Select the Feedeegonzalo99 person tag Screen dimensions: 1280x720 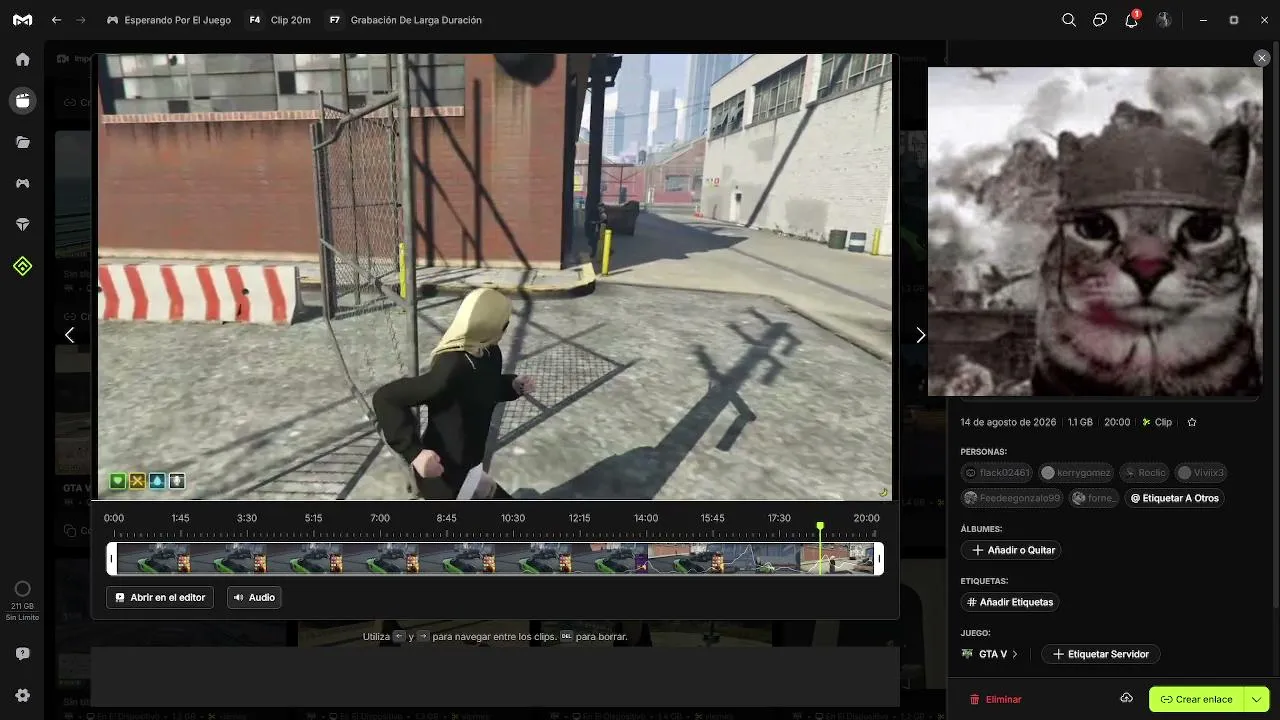click(x=1012, y=498)
